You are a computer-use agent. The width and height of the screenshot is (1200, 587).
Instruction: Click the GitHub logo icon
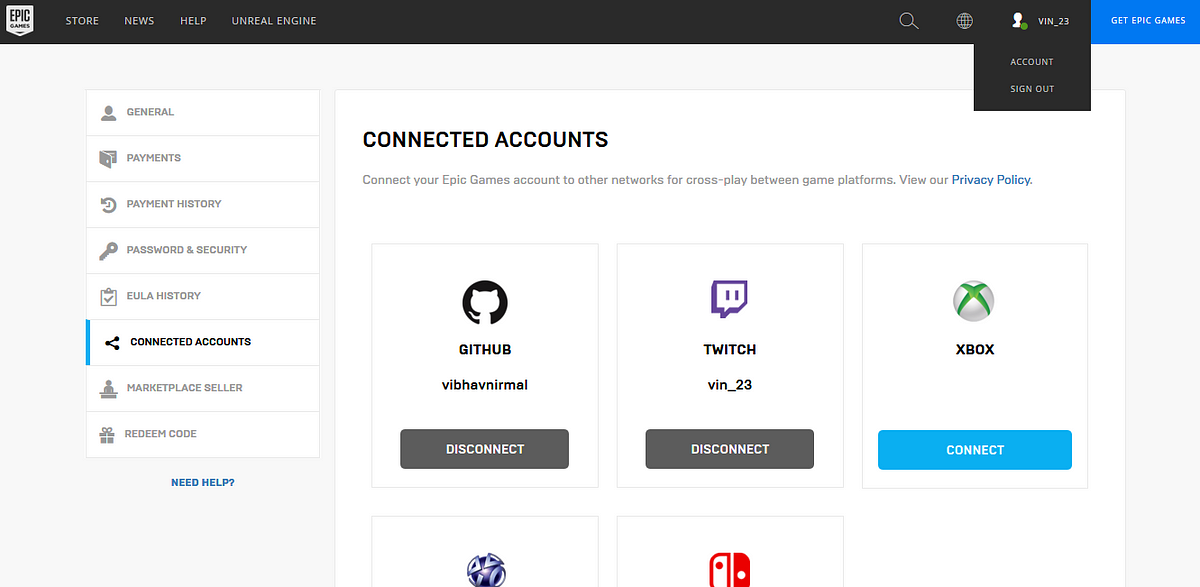pyautogui.click(x=485, y=302)
